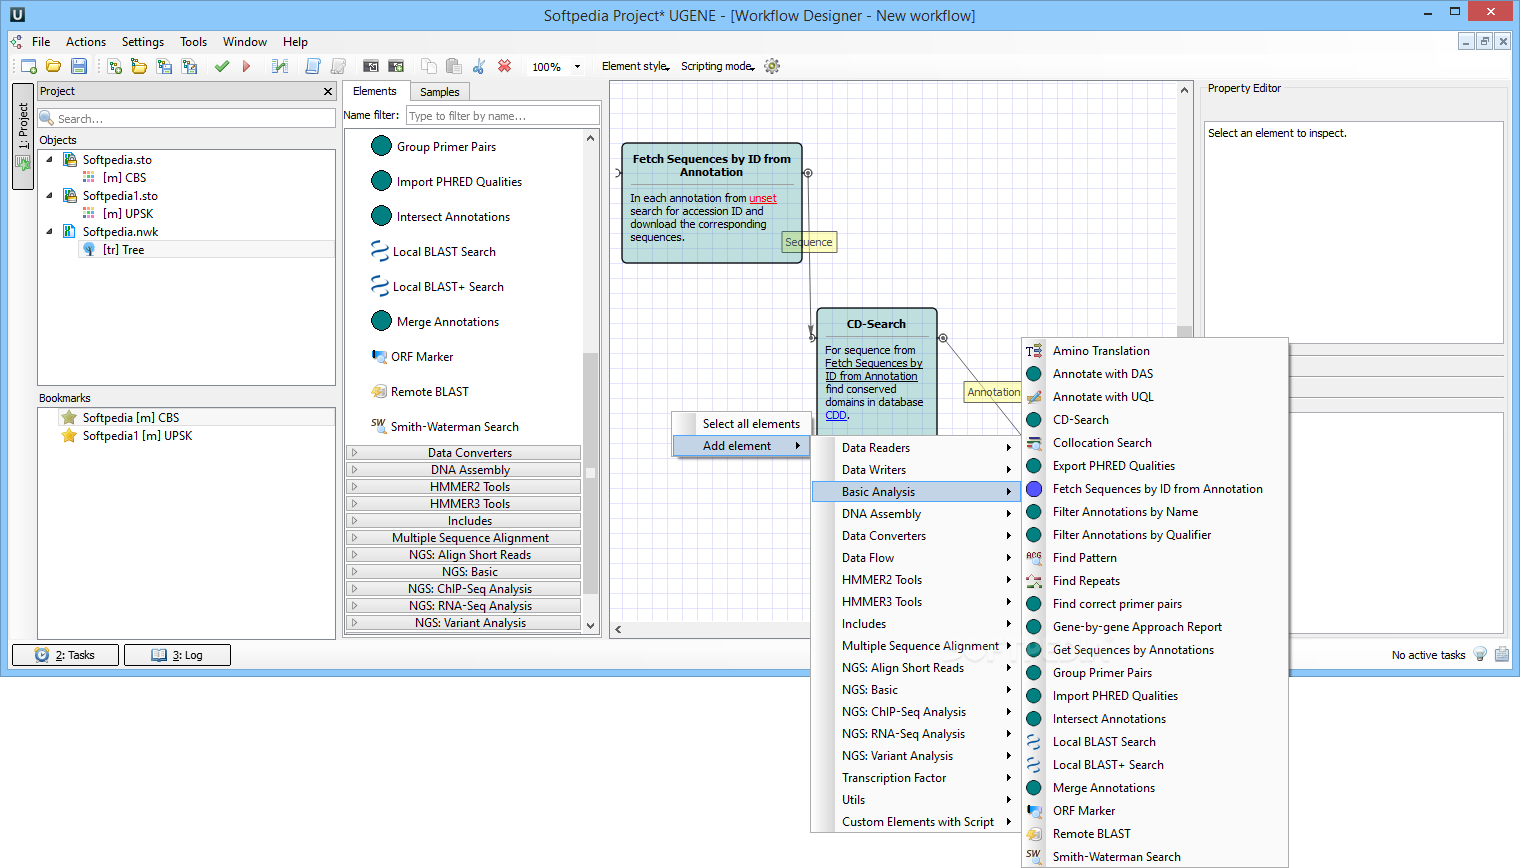The height and width of the screenshot is (868, 1520).
Task: Open the zoom percentage dropdown arrow
Action: coord(577,67)
